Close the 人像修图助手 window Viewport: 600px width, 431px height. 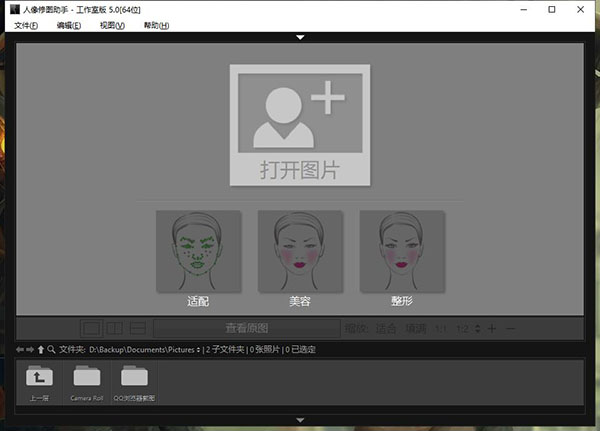click(580, 10)
